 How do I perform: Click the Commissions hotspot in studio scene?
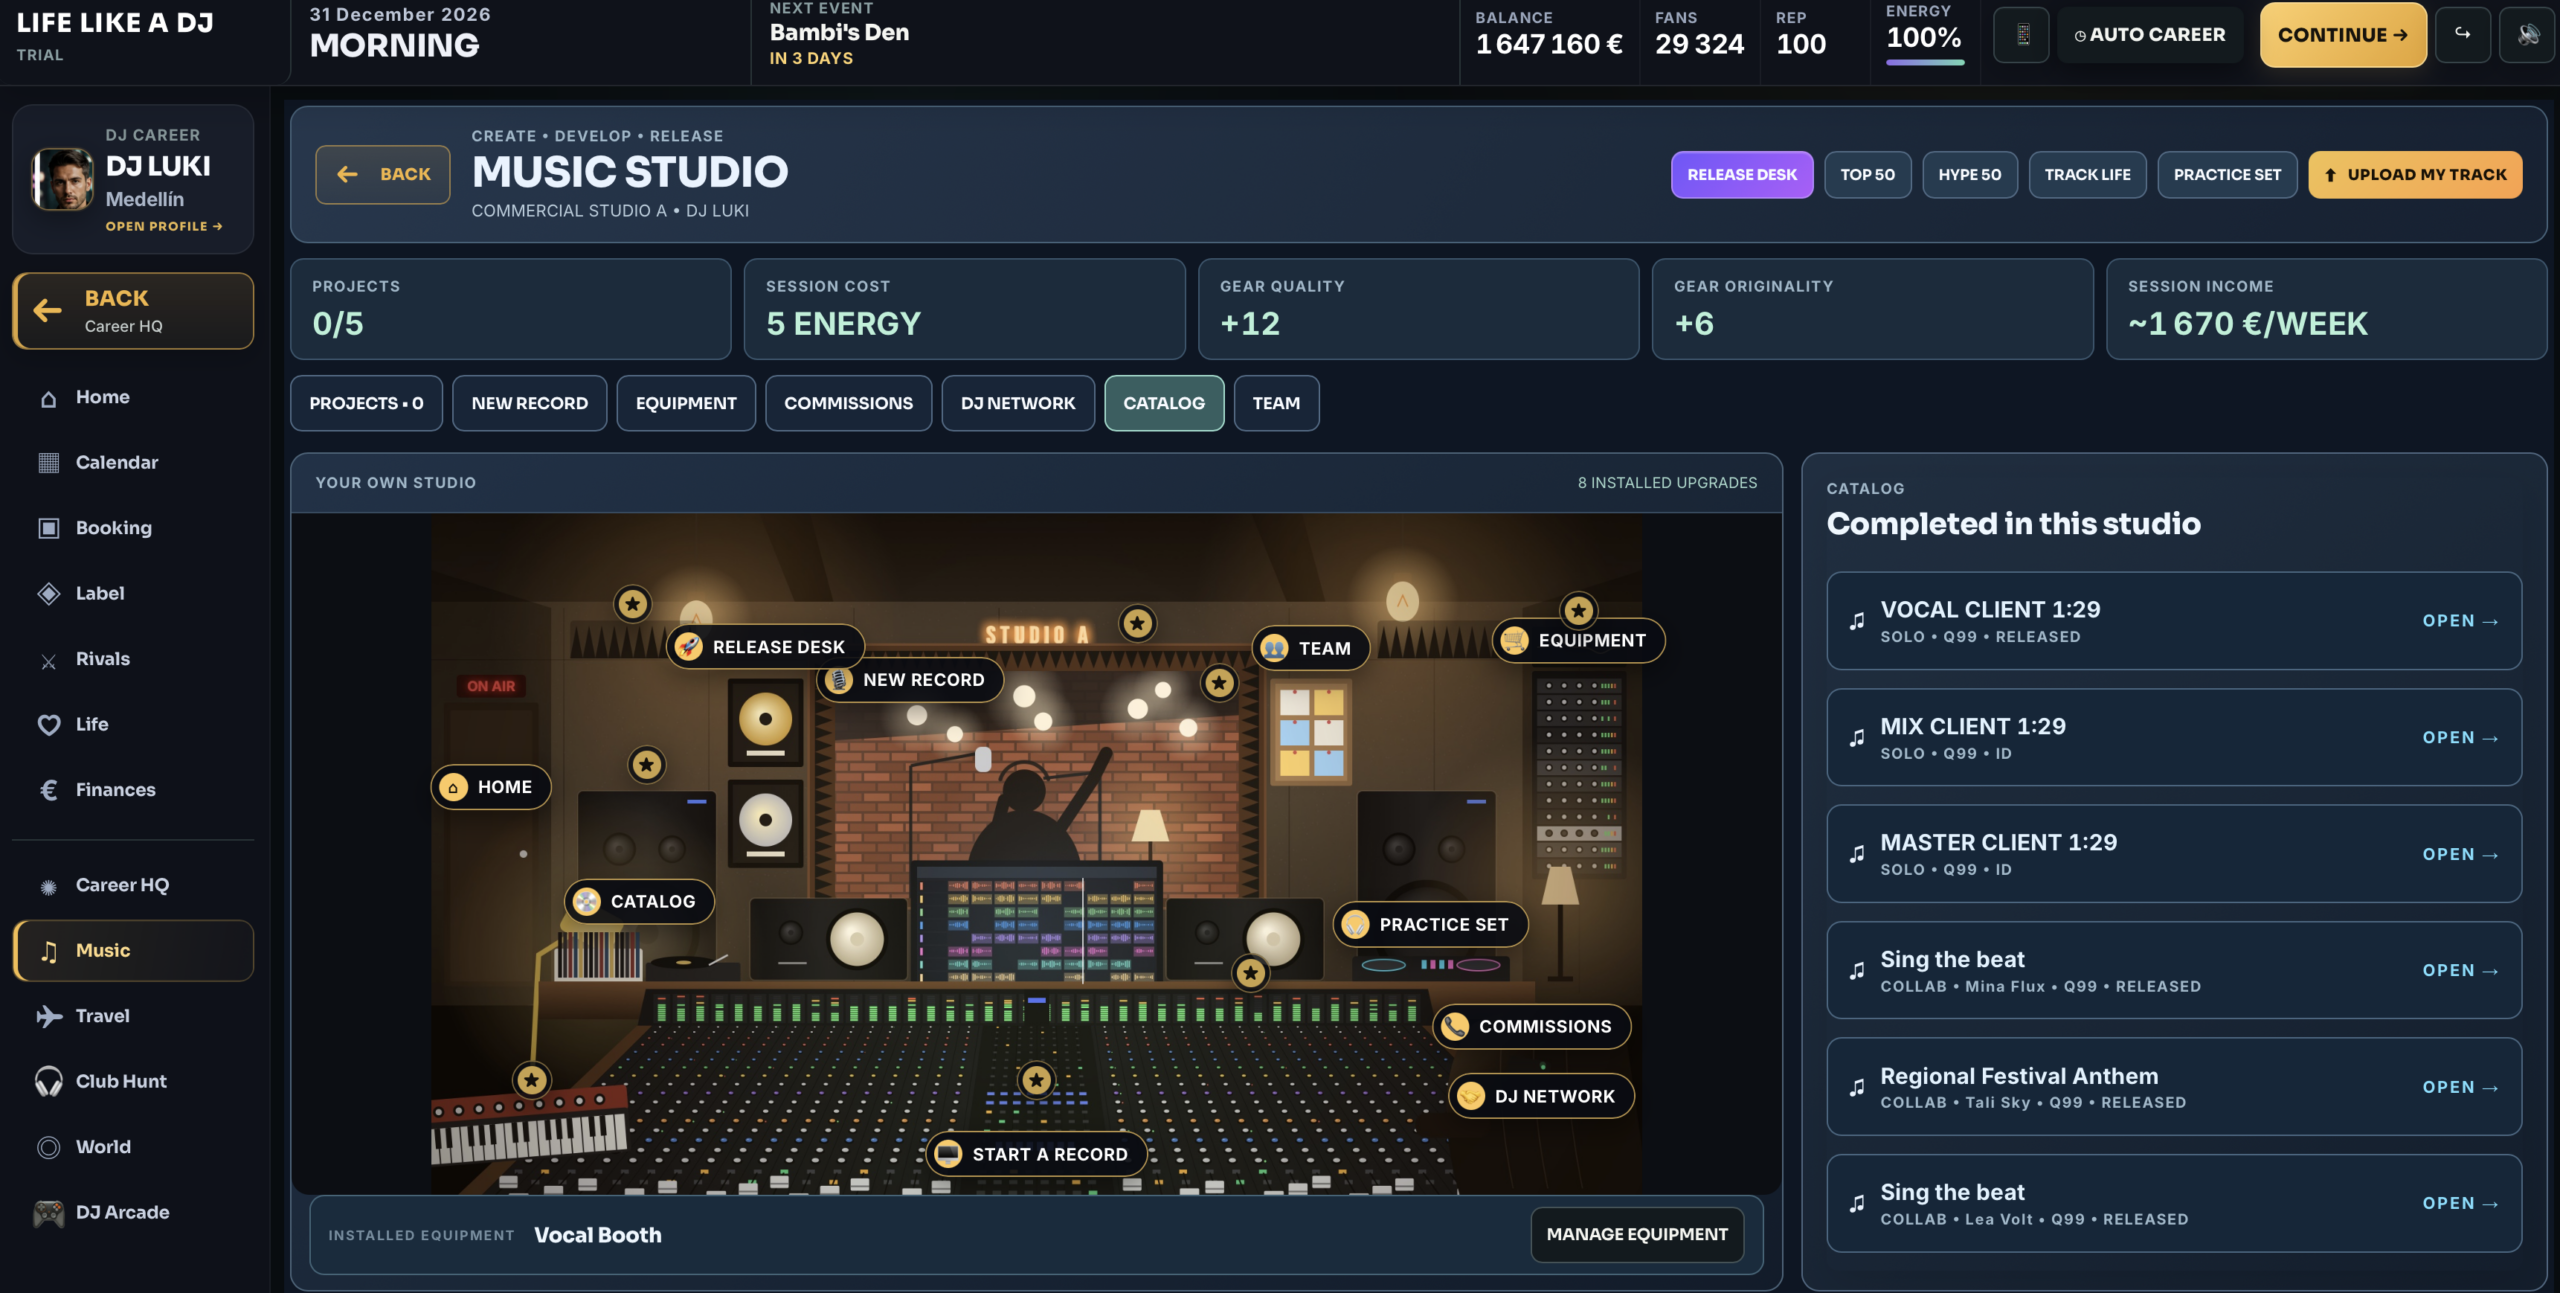coord(1531,1026)
